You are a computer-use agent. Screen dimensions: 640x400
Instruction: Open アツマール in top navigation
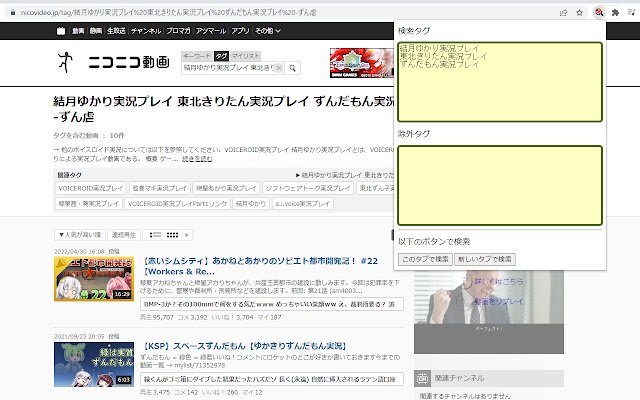point(211,31)
